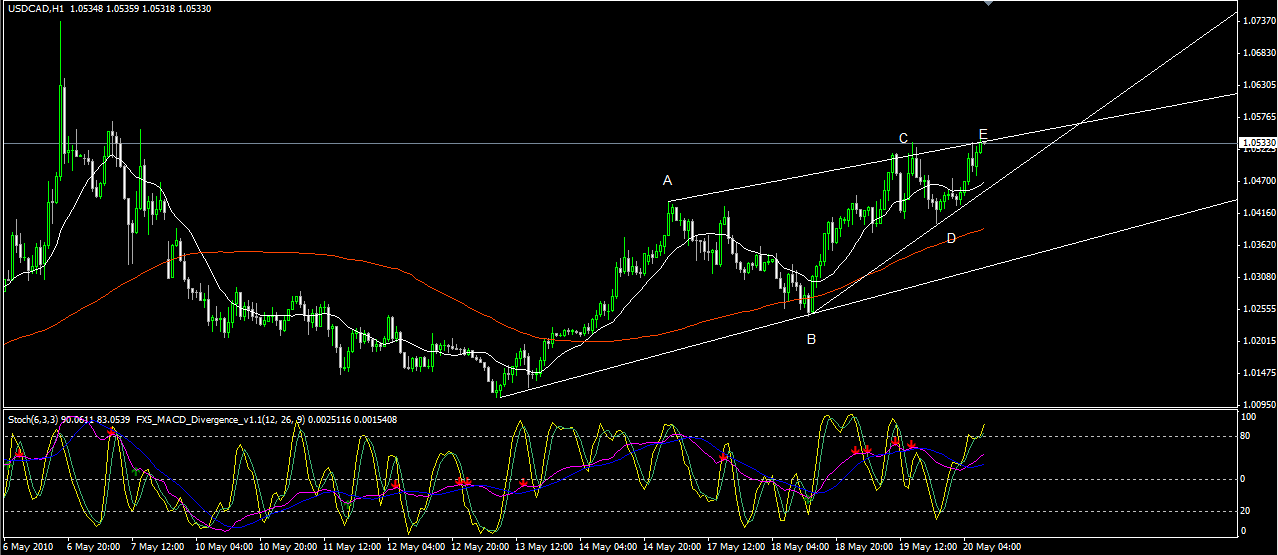This screenshot has height=555, width=1278.
Task: Click the 20 level on stochastic scale
Action: pos(1247,511)
